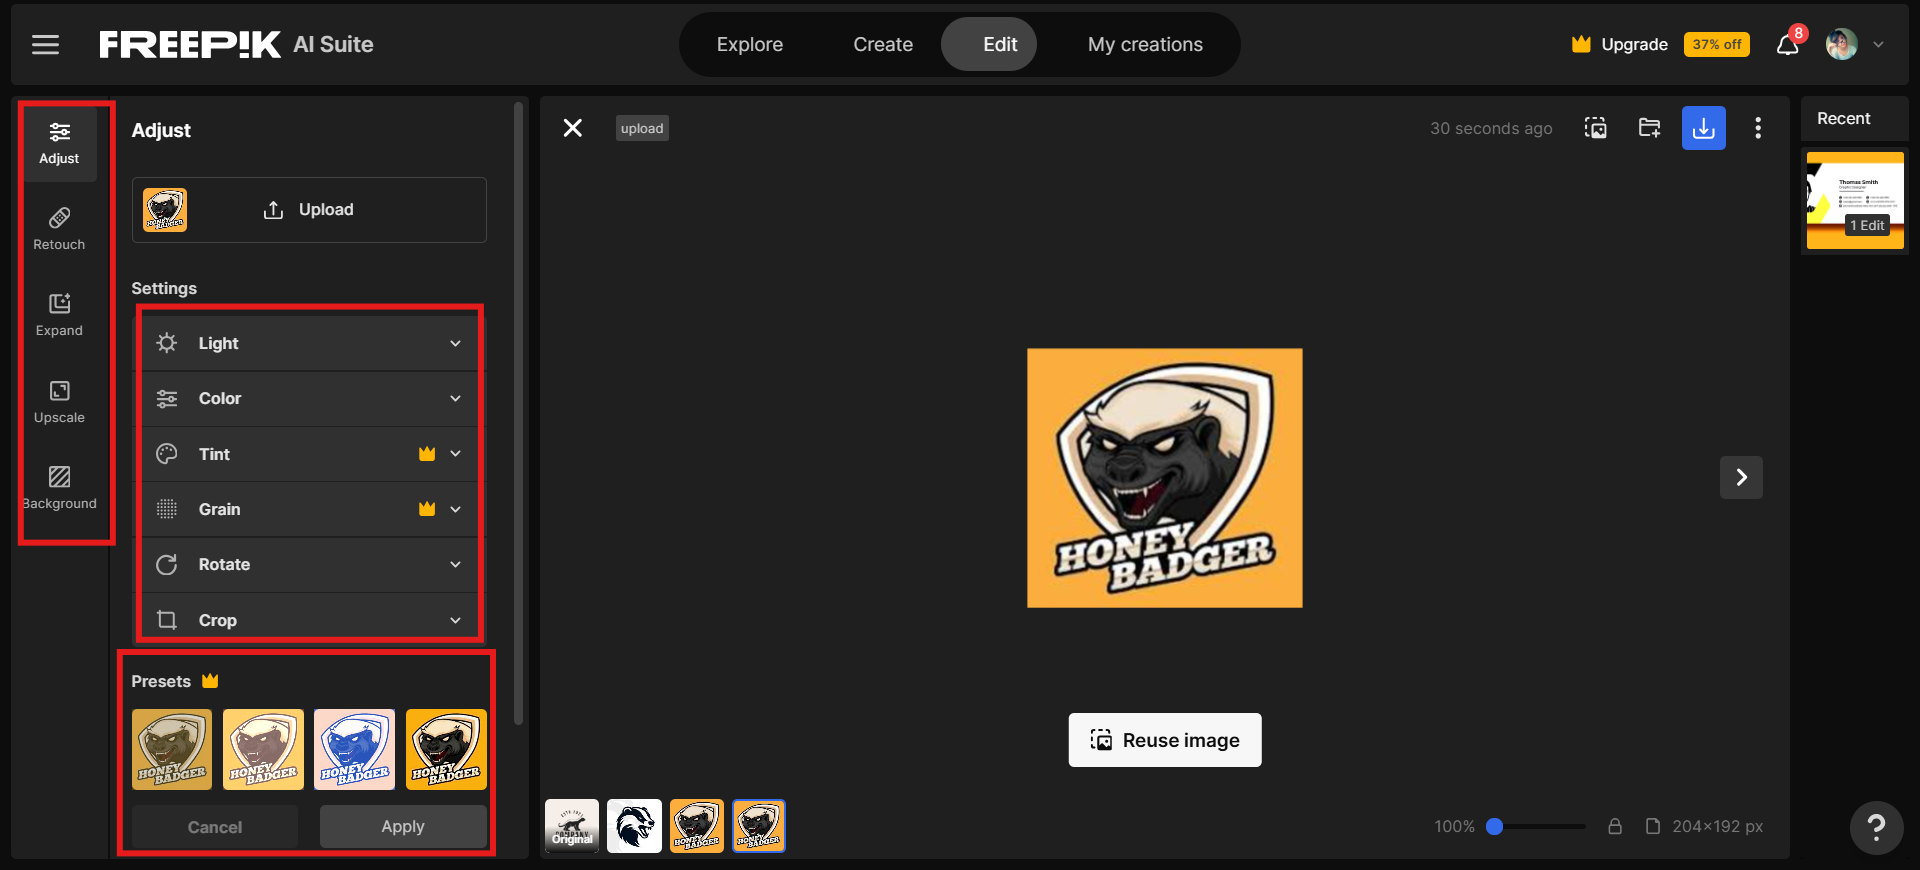Open the account dropdown chevron
Viewport: 1920px width, 870px height.
(x=1879, y=45)
